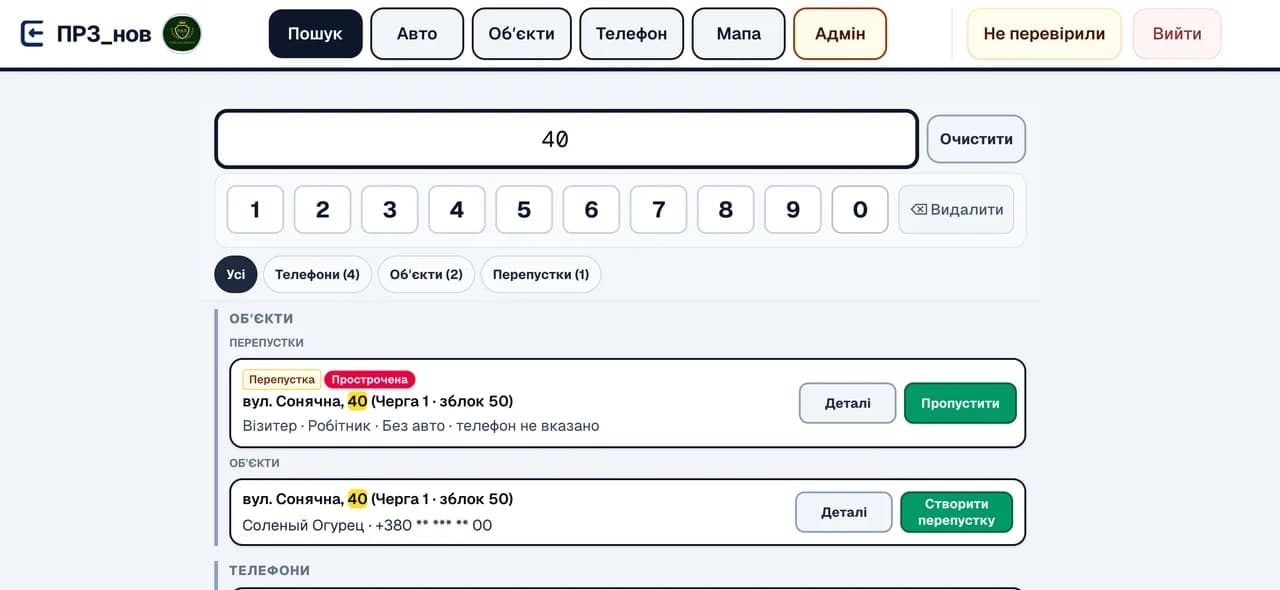This screenshot has width=1280, height=590.
Task: Log out with the Вийти button
Action: [x=1177, y=33]
